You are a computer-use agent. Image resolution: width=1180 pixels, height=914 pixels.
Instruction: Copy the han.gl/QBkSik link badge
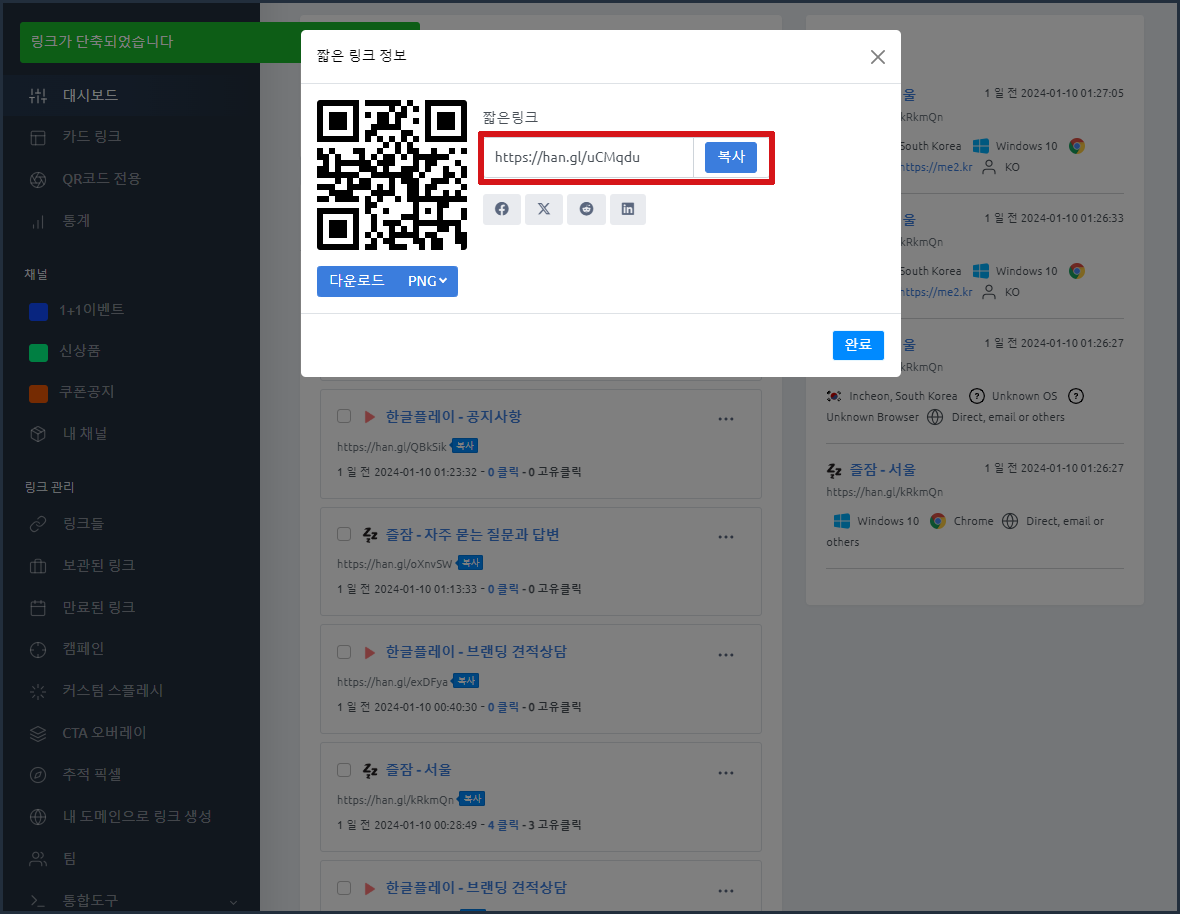pyautogui.click(x=465, y=446)
